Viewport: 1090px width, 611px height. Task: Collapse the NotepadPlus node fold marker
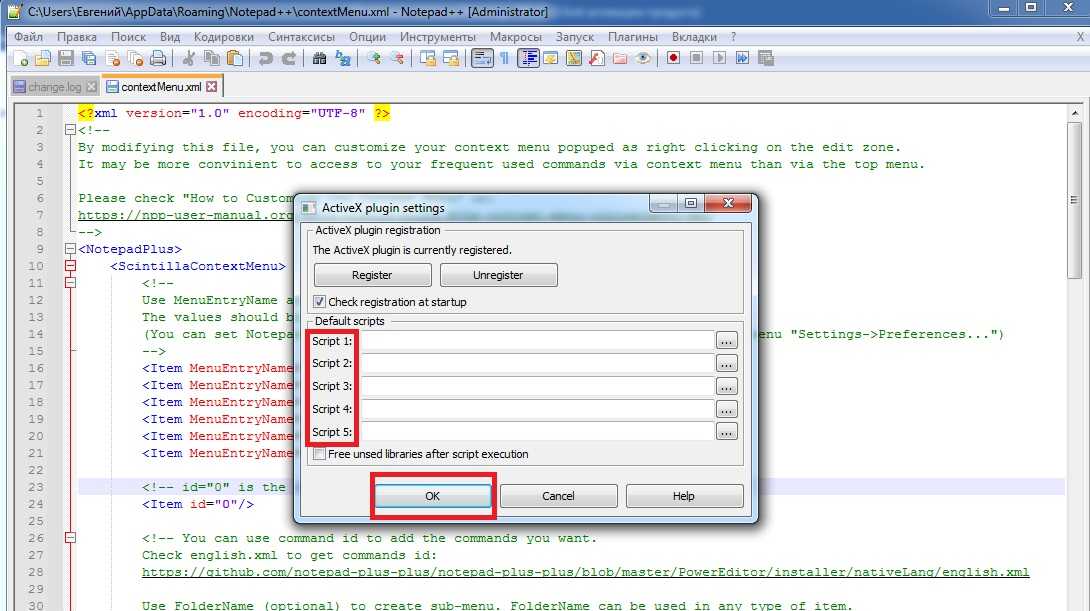pos(70,249)
